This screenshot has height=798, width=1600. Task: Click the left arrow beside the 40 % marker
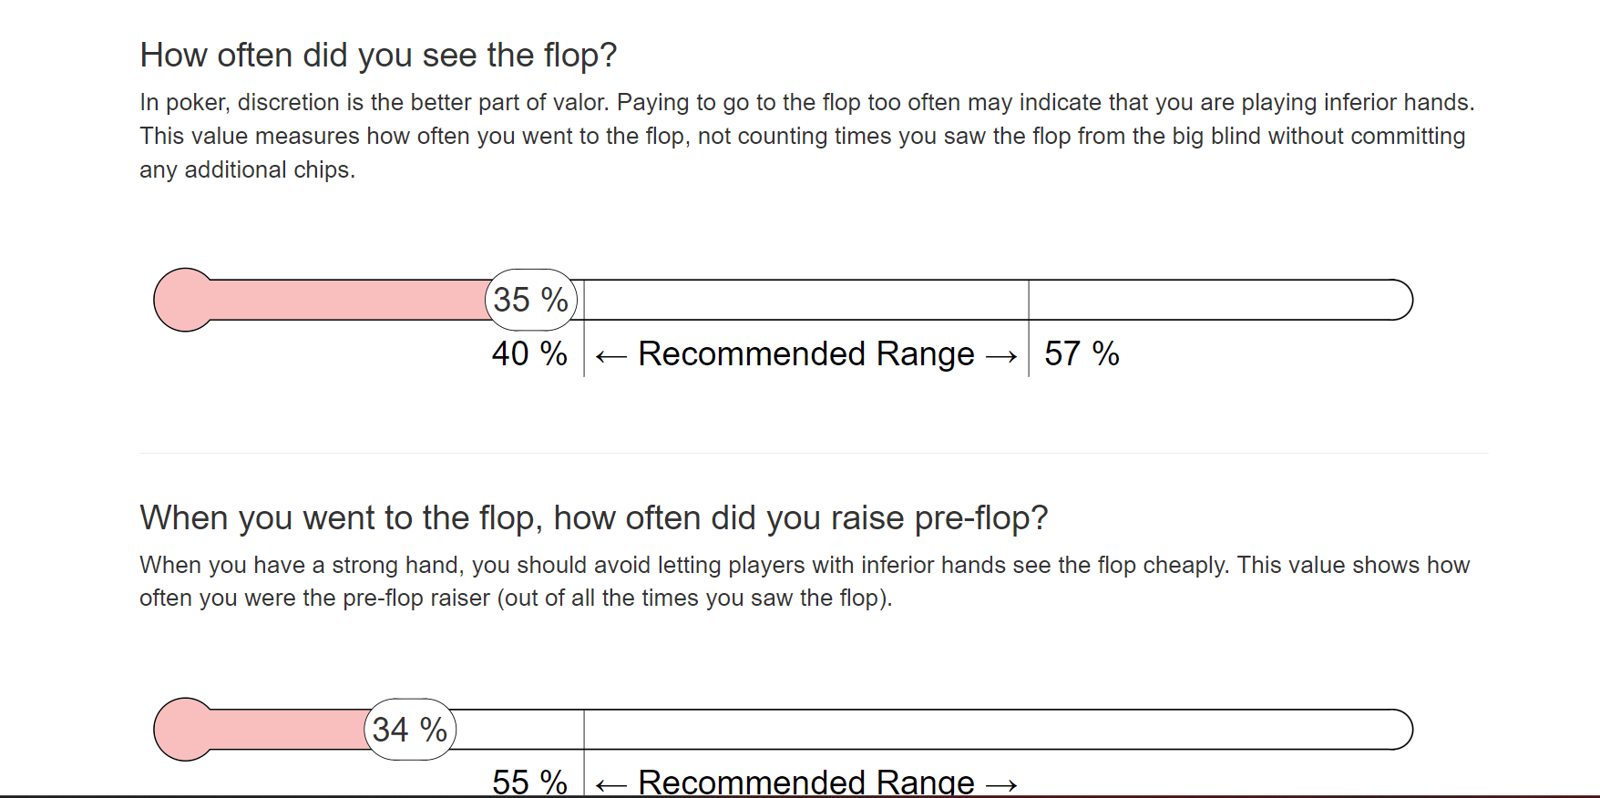pyautogui.click(x=611, y=356)
